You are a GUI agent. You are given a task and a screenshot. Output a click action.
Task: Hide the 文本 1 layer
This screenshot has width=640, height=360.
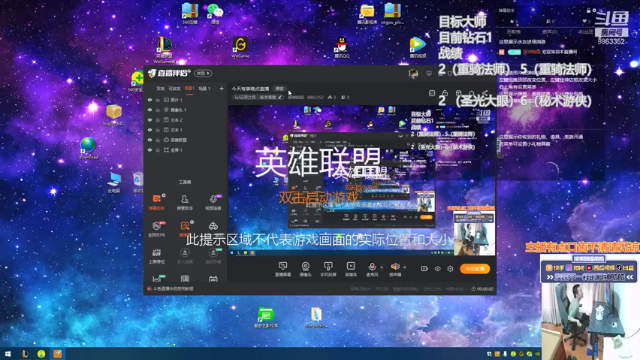coord(150,130)
